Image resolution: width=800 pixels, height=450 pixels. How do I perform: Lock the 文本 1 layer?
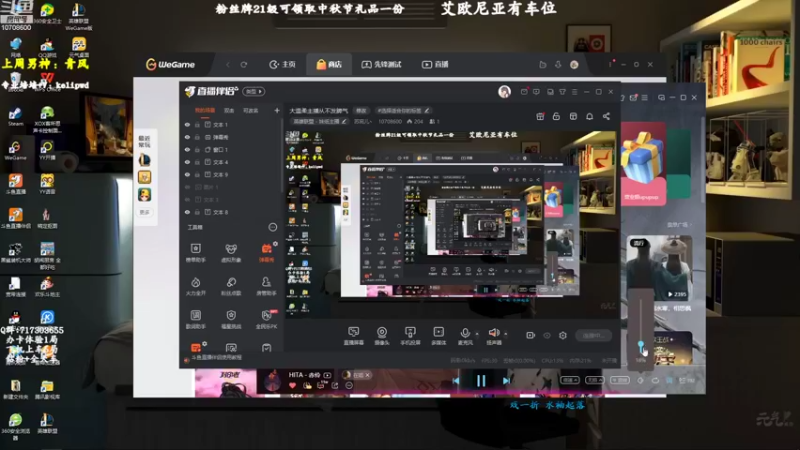(x=197, y=124)
